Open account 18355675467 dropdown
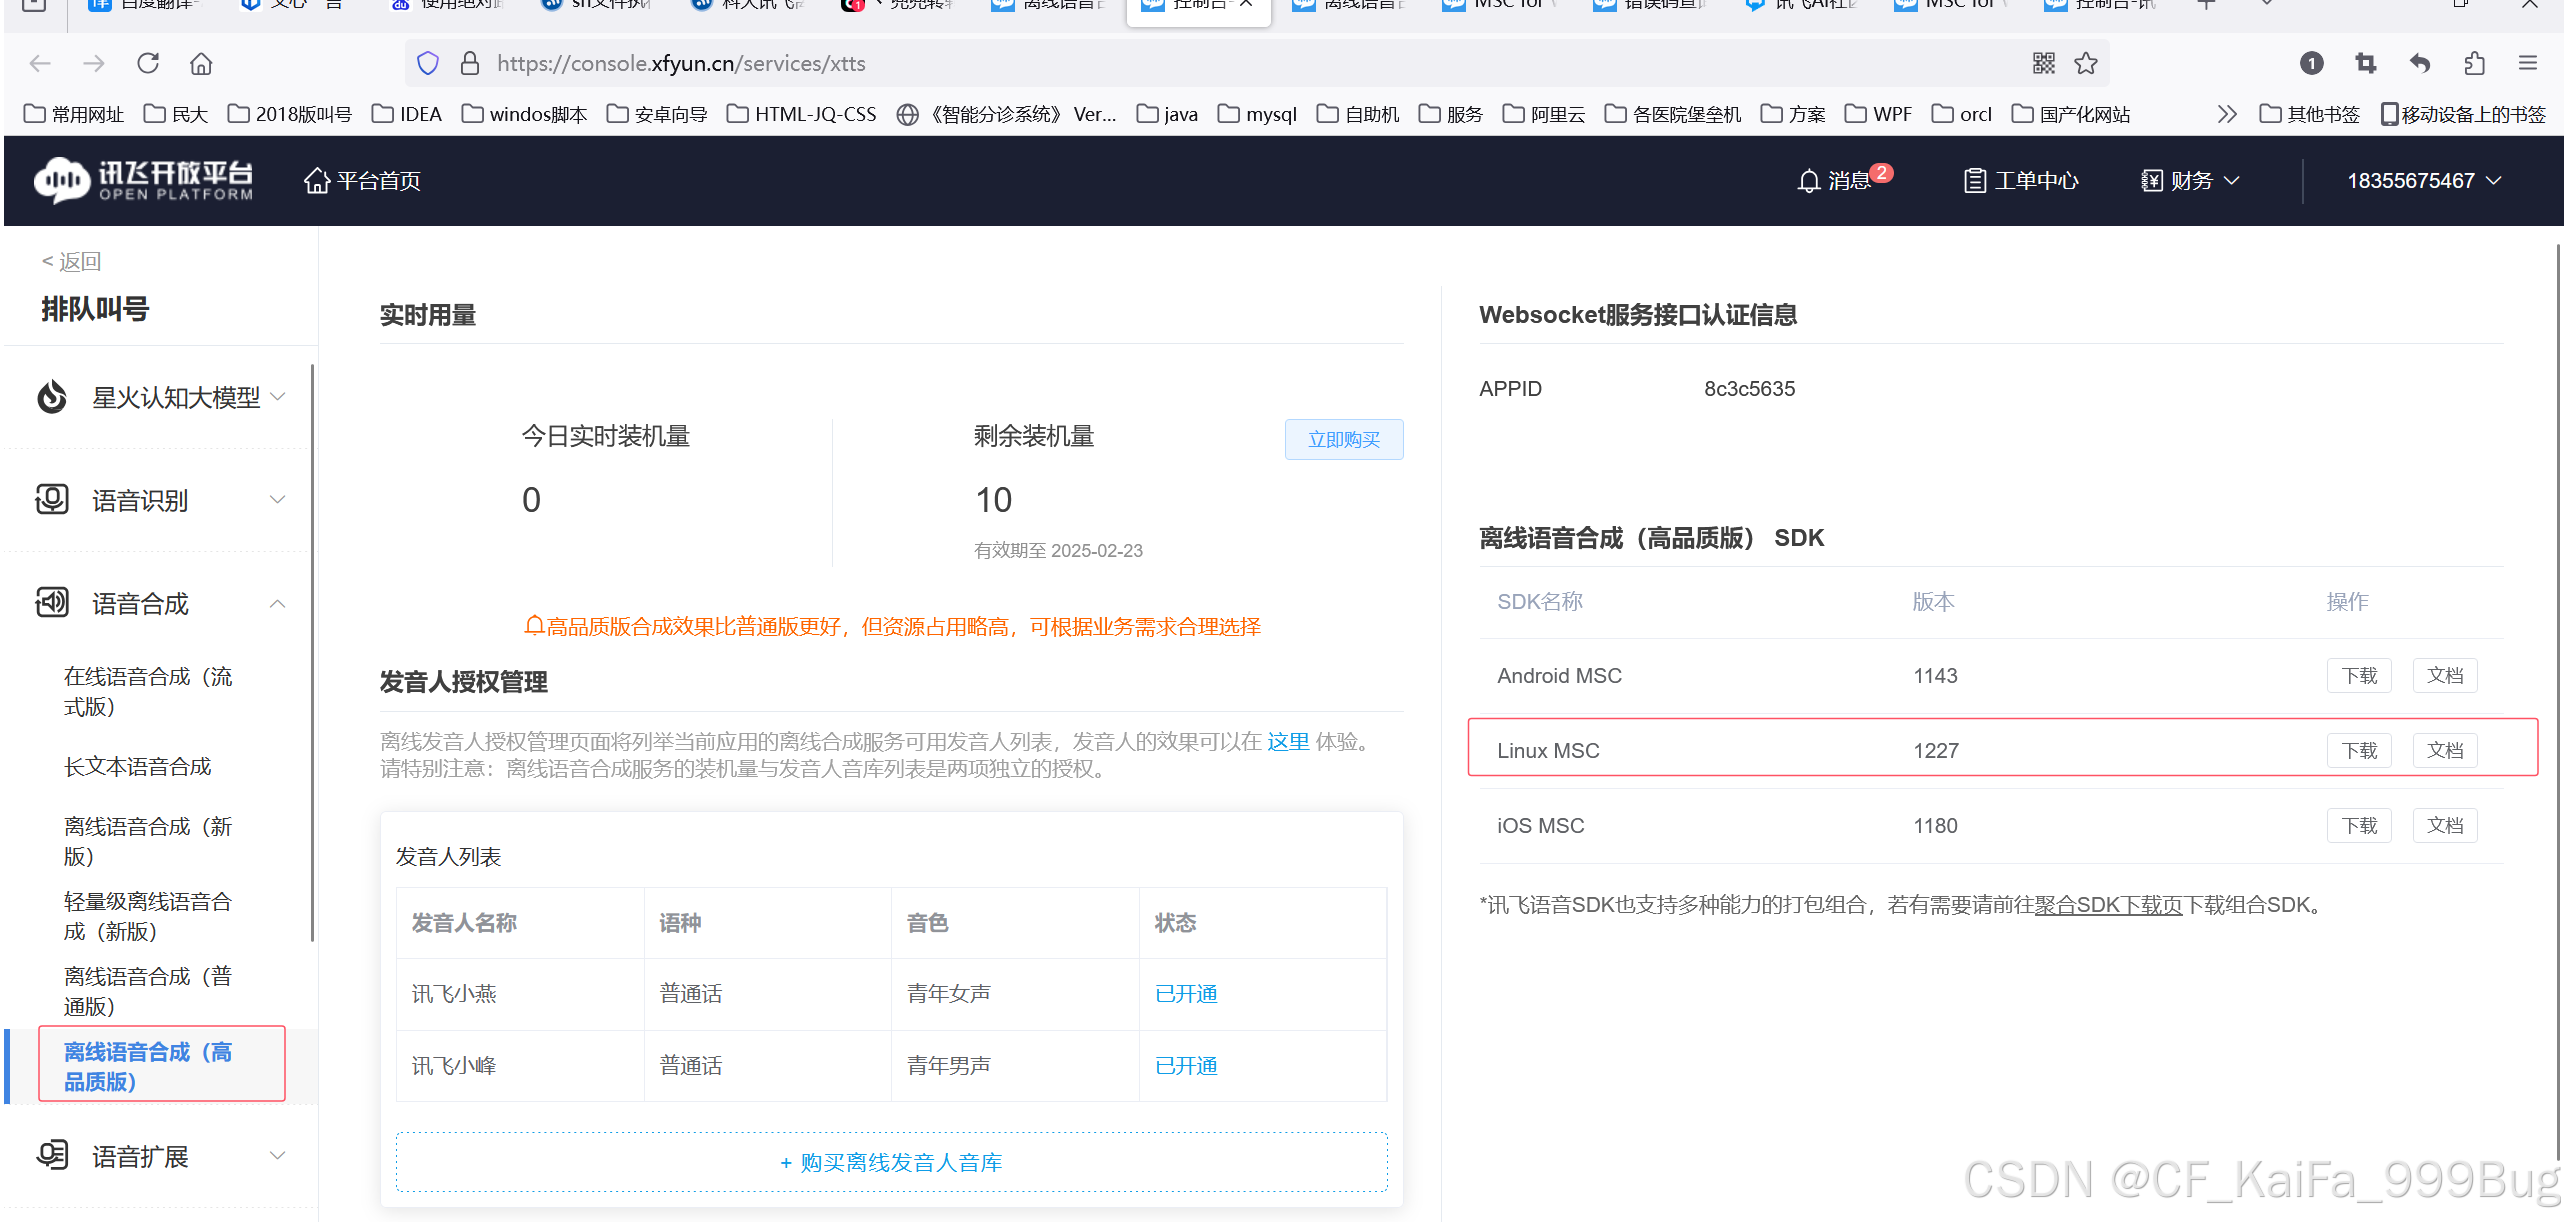This screenshot has width=2565, height=1222. point(2424,181)
